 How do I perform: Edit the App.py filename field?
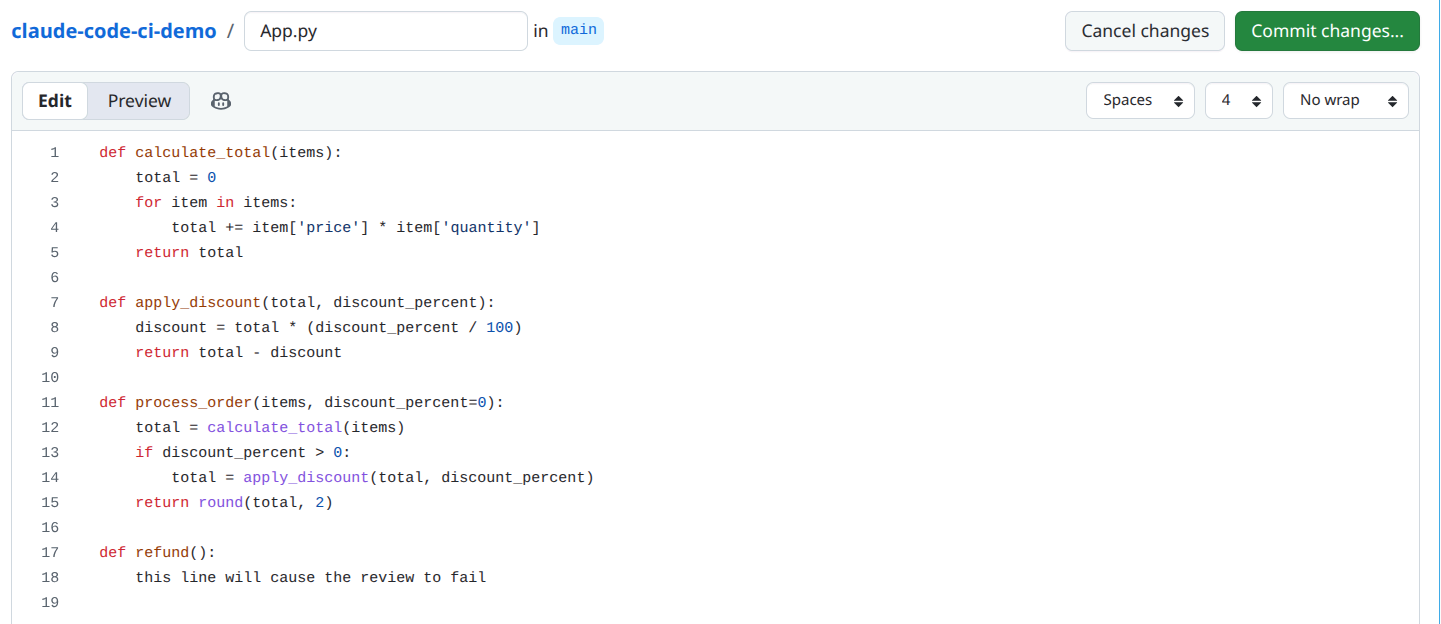point(386,31)
